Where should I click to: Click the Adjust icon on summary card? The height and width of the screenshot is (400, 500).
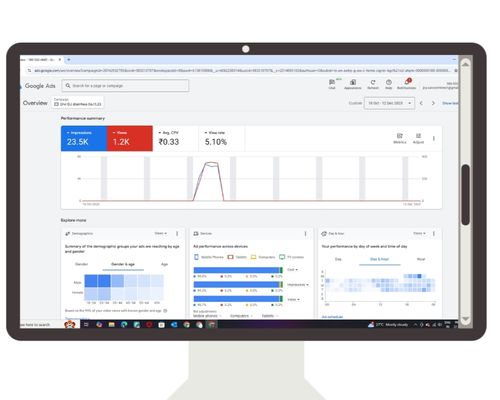(x=418, y=138)
